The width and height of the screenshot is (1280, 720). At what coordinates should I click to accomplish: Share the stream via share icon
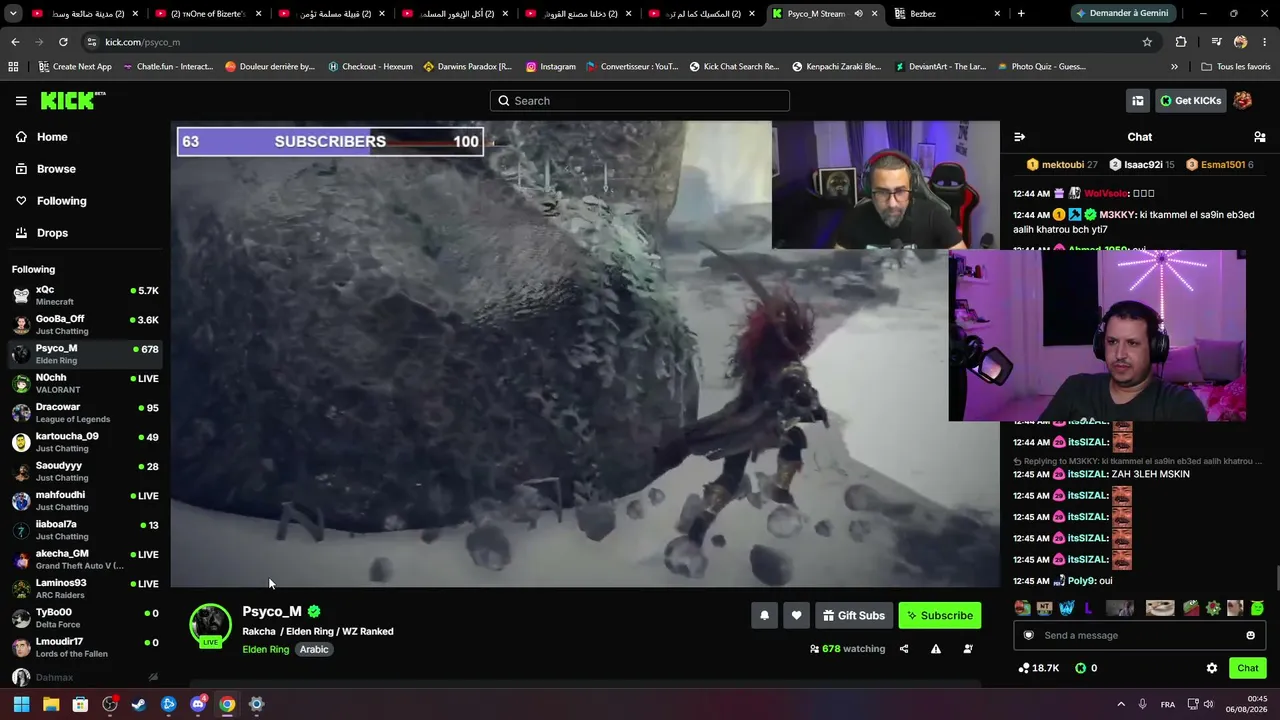pyautogui.click(x=904, y=649)
